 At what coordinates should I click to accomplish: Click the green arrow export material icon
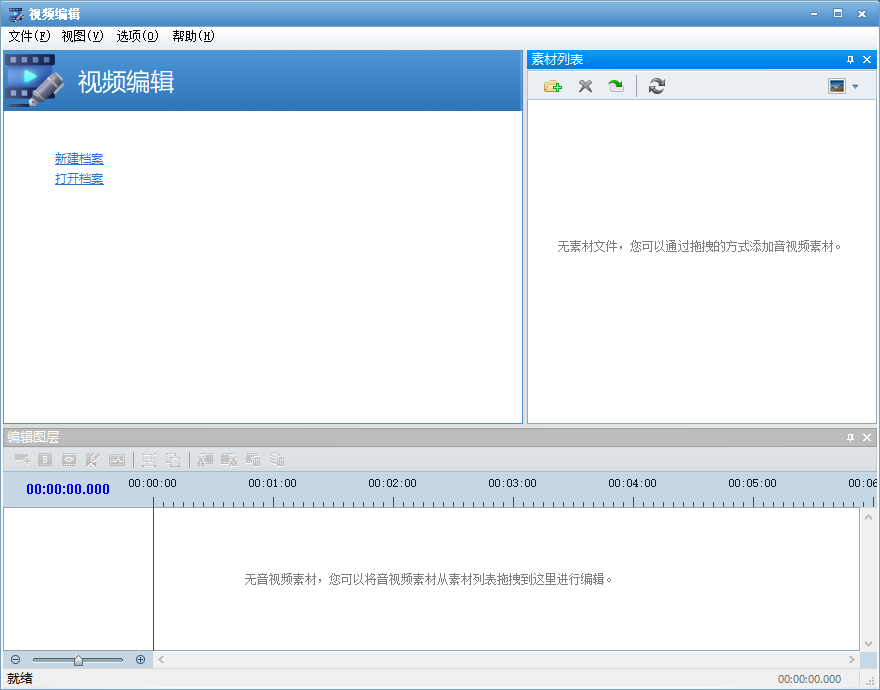[x=616, y=86]
